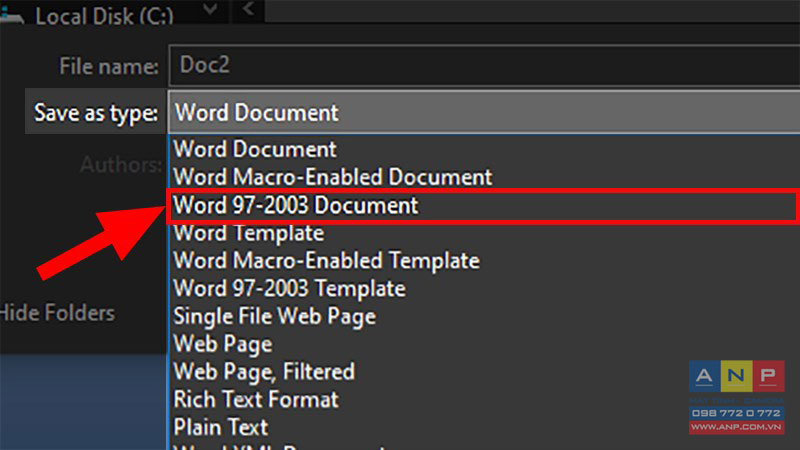Click the File name field containing Doc2
Screen dimensions: 800x450
point(484,65)
